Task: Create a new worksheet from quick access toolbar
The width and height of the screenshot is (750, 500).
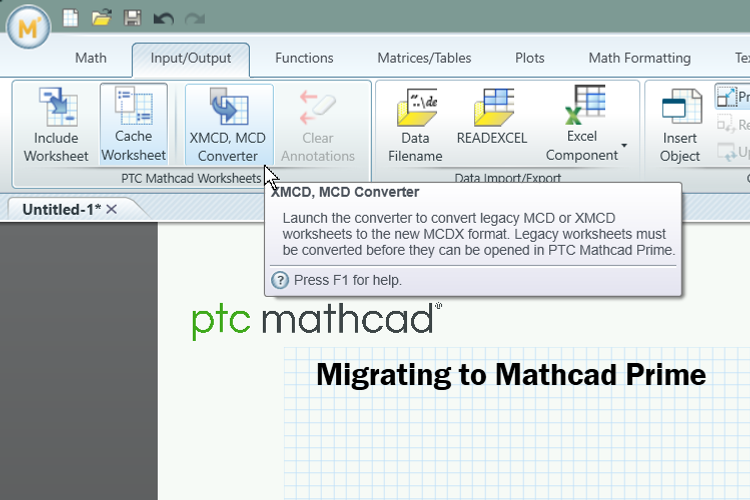Action: [x=72, y=17]
